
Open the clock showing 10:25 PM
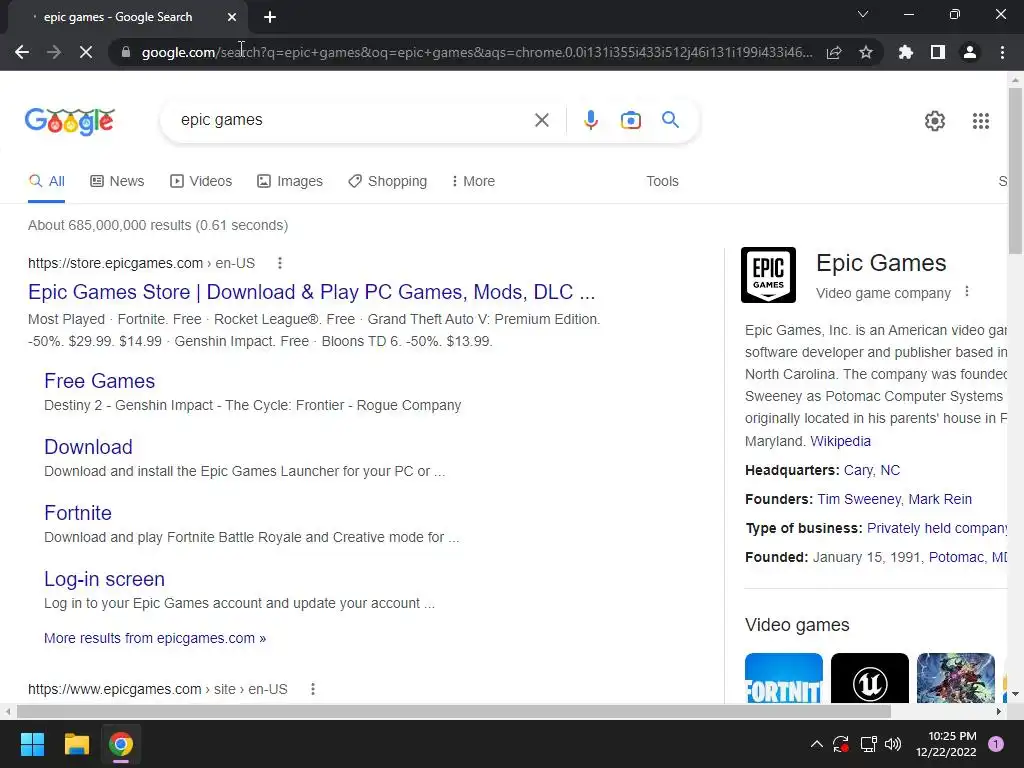point(946,744)
